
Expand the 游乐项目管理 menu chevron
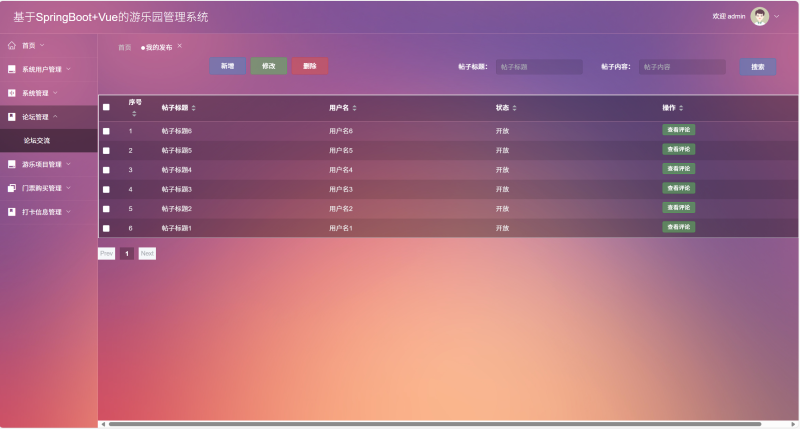68,164
